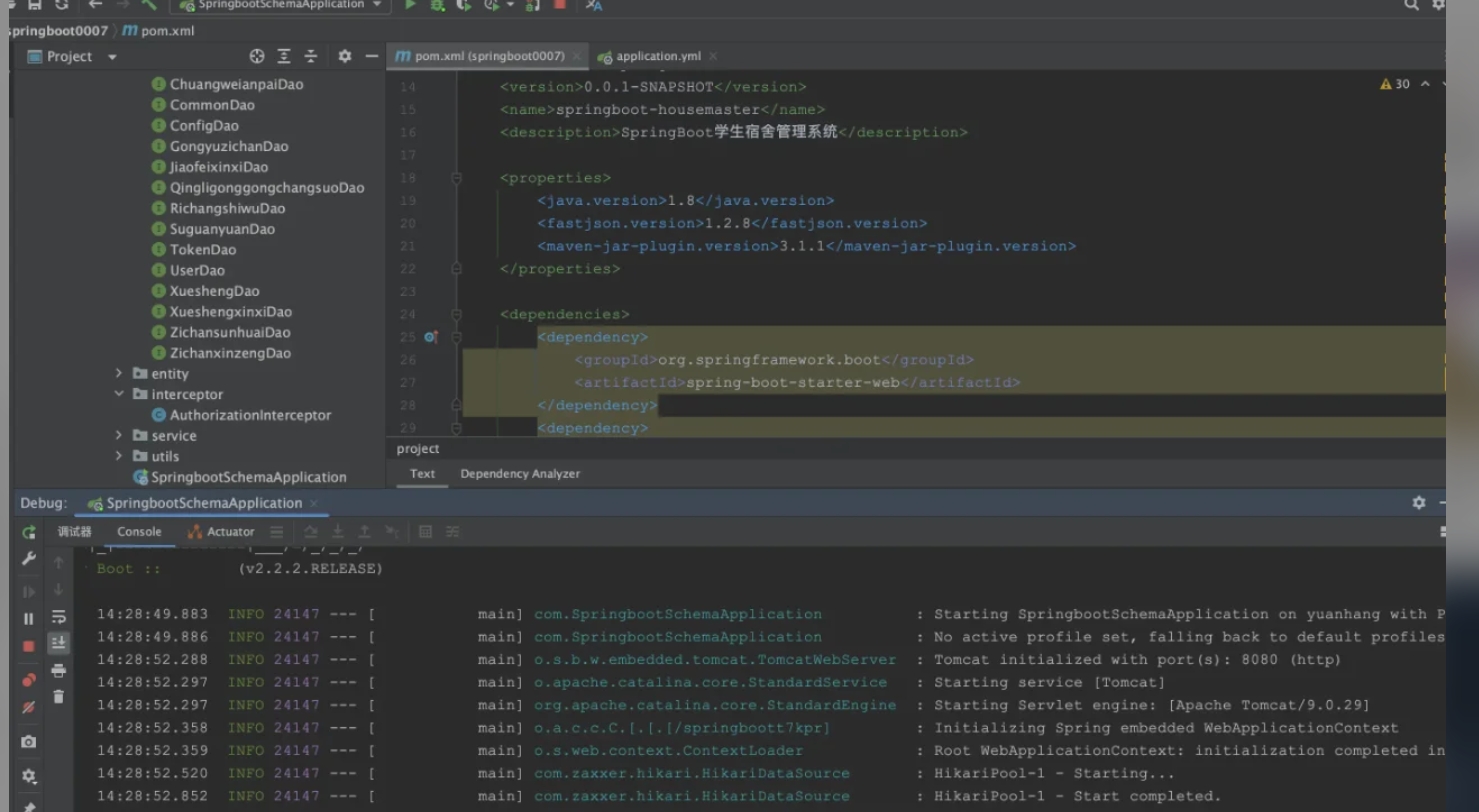Select the Text tab below editor
Image resolution: width=1479 pixels, height=812 pixels.
423,474
